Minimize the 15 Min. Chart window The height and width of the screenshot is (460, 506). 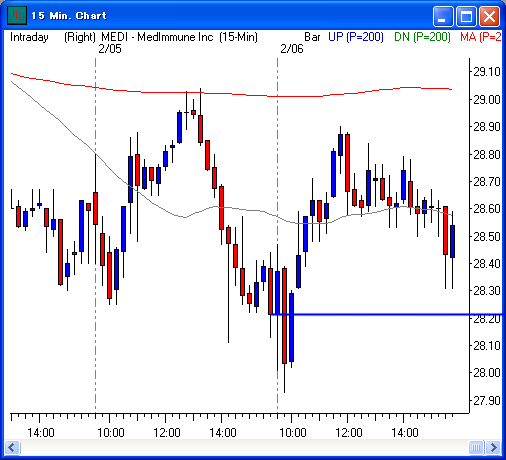(442, 16)
